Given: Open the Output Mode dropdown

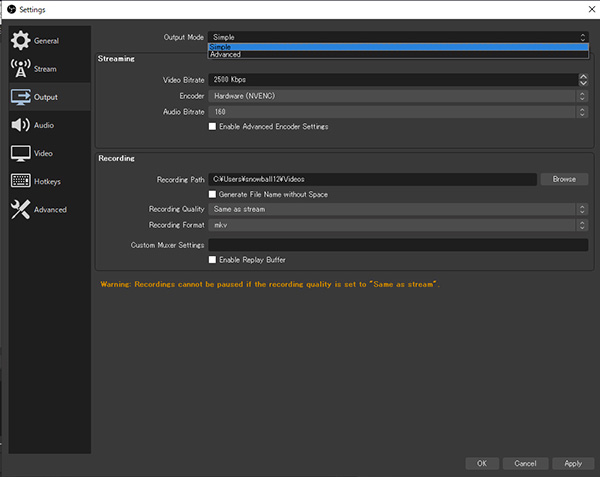Looking at the screenshot, I should [x=398, y=37].
